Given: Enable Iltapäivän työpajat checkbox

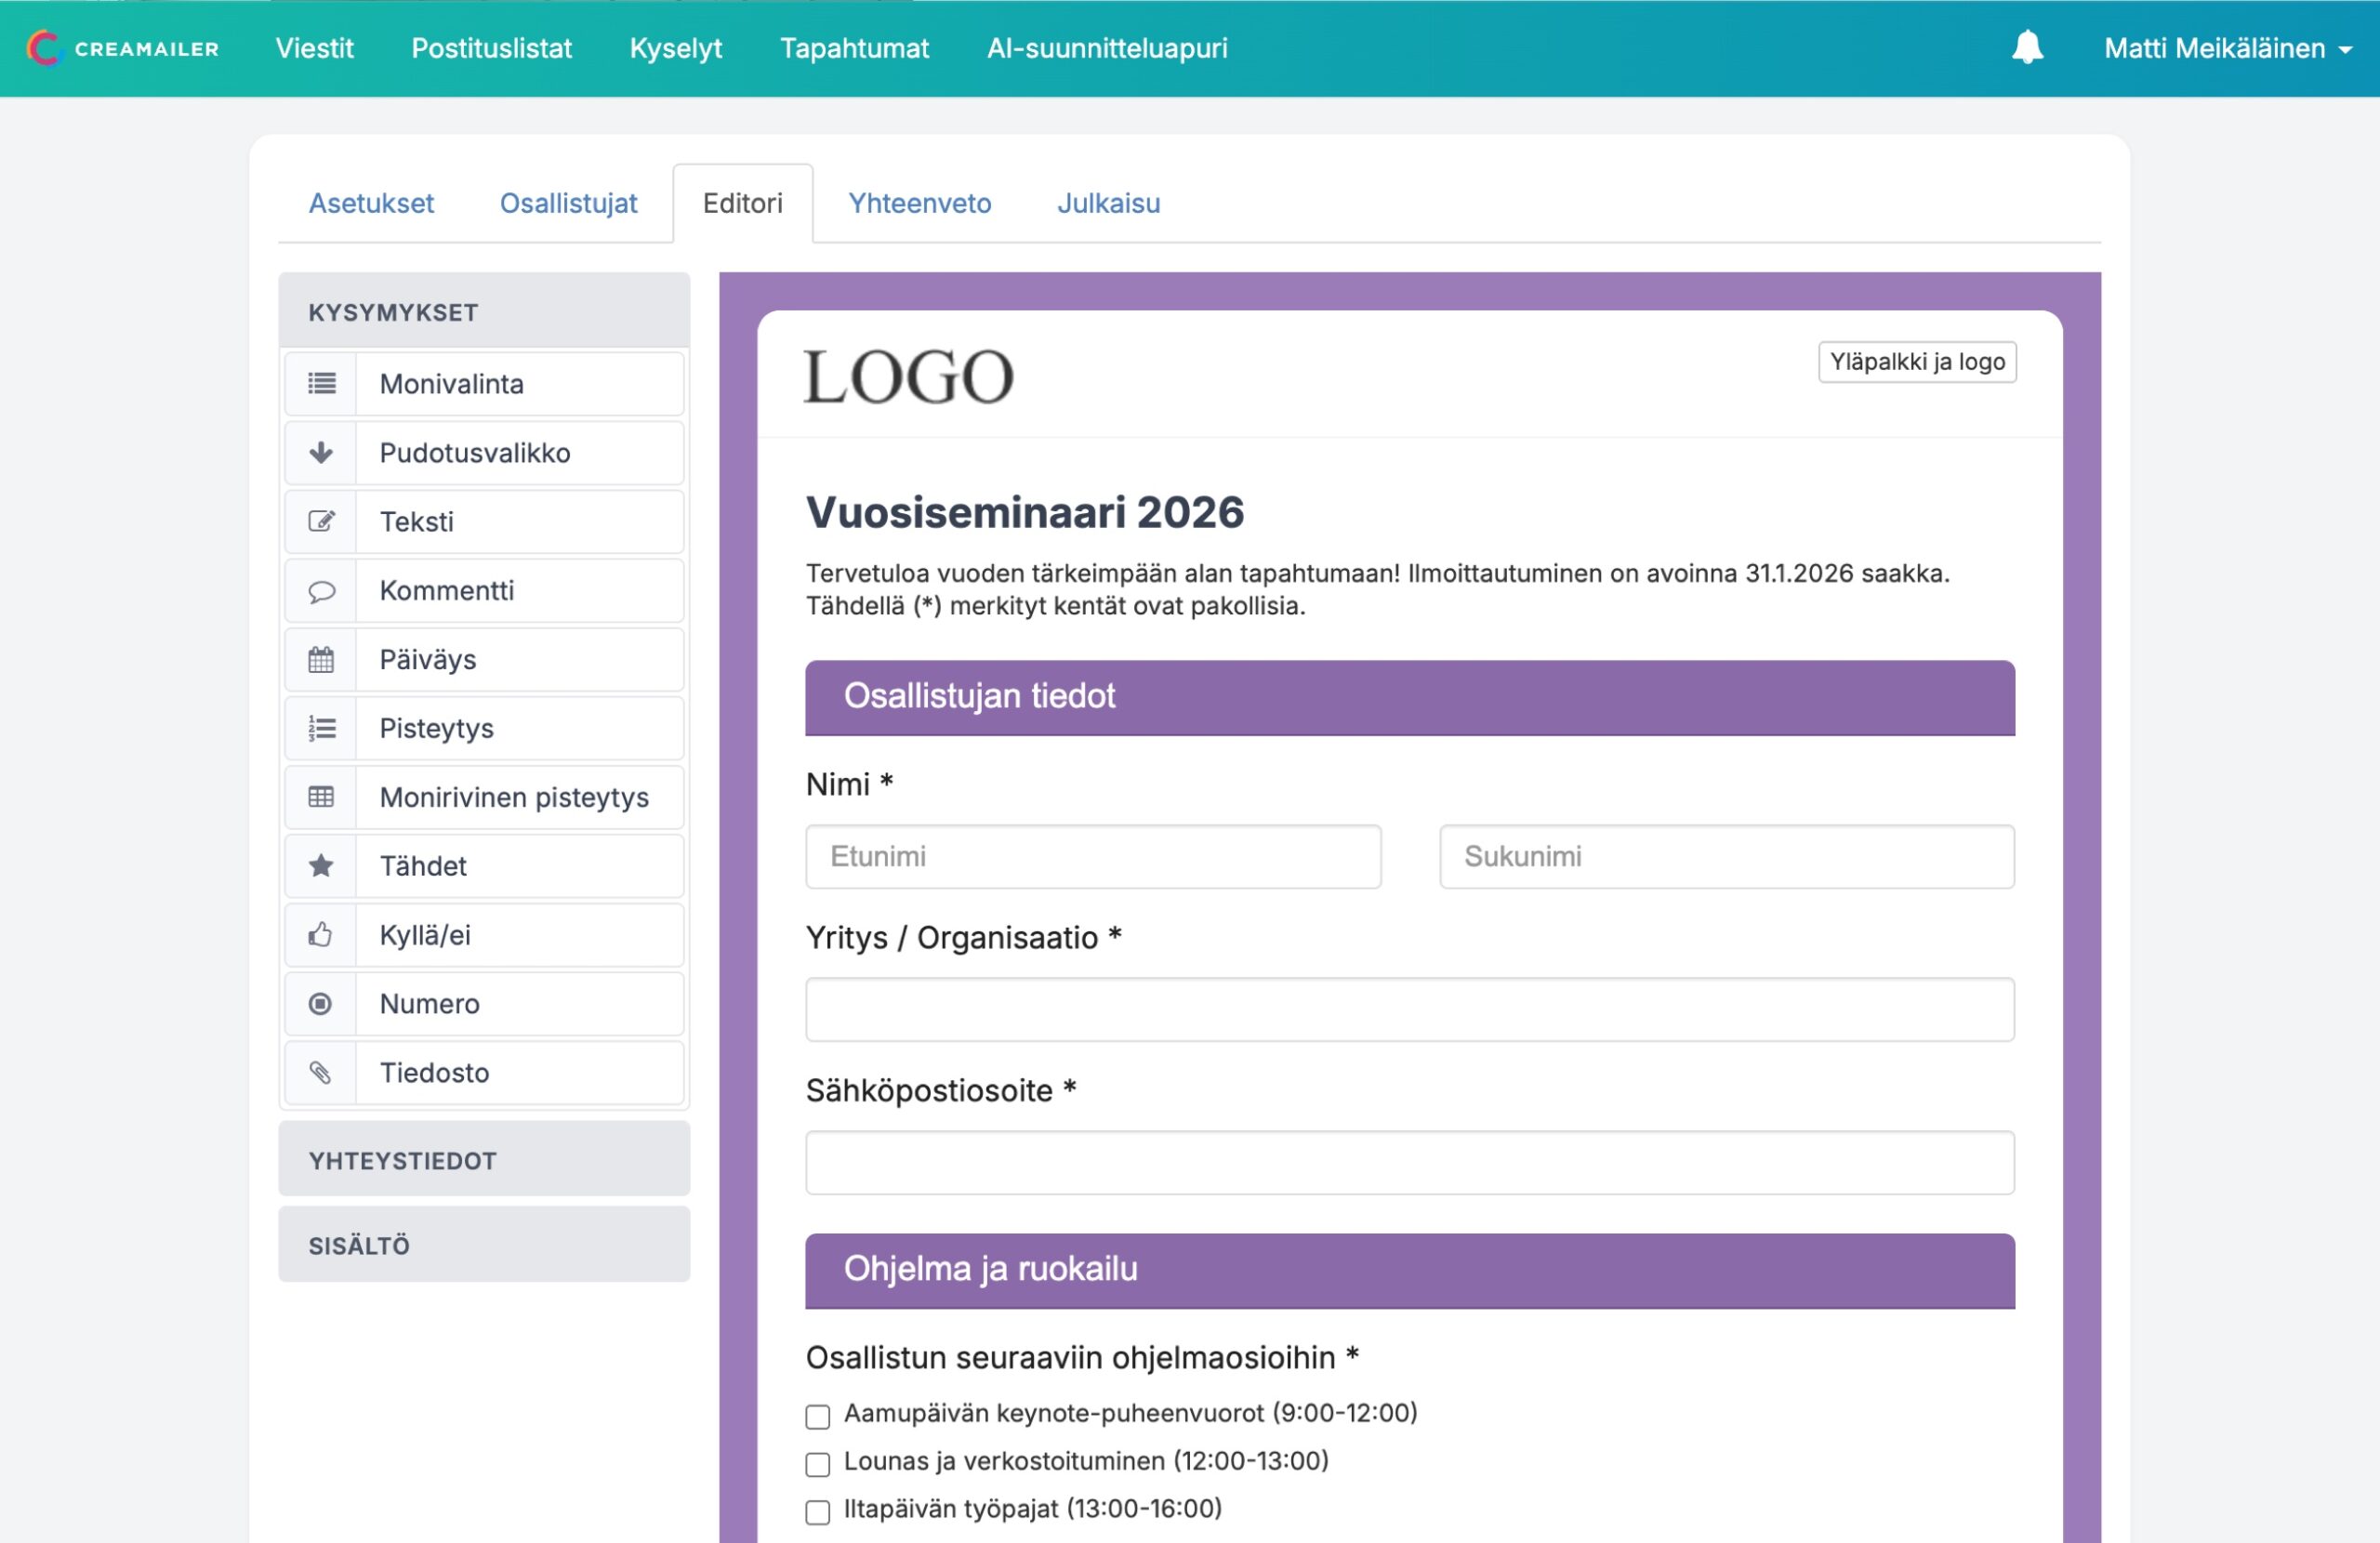Looking at the screenshot, I should 817,1511.
